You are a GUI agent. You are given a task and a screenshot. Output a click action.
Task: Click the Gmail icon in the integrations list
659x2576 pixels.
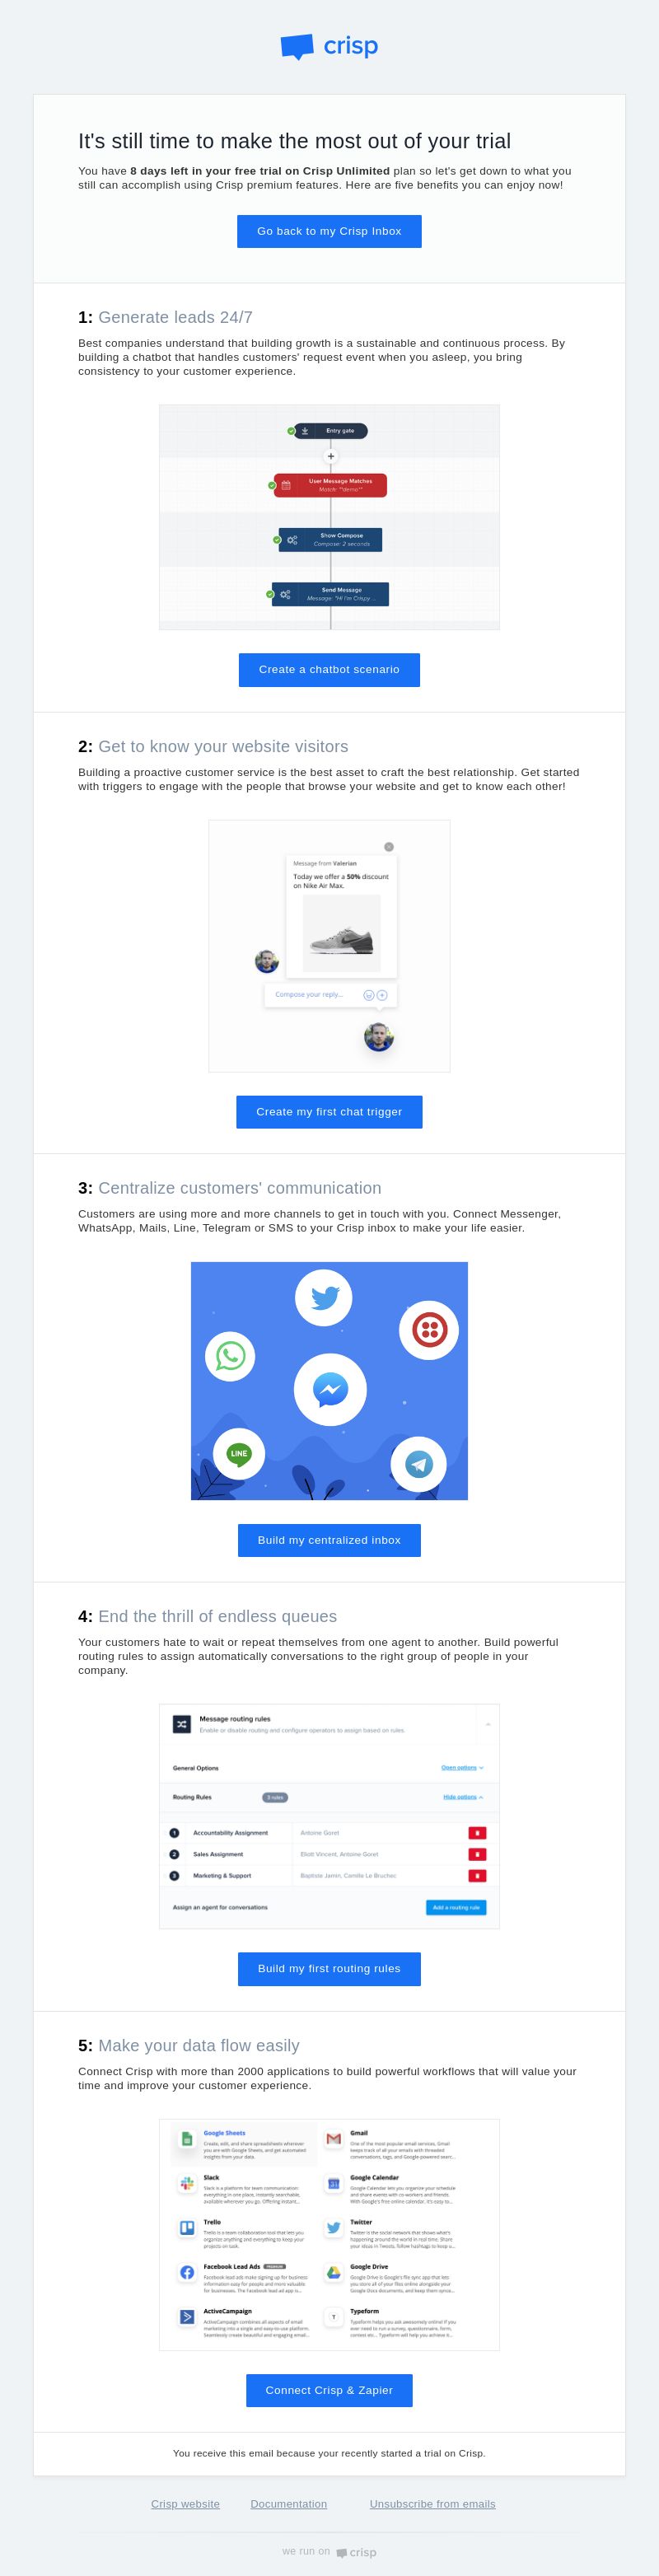334,2139
